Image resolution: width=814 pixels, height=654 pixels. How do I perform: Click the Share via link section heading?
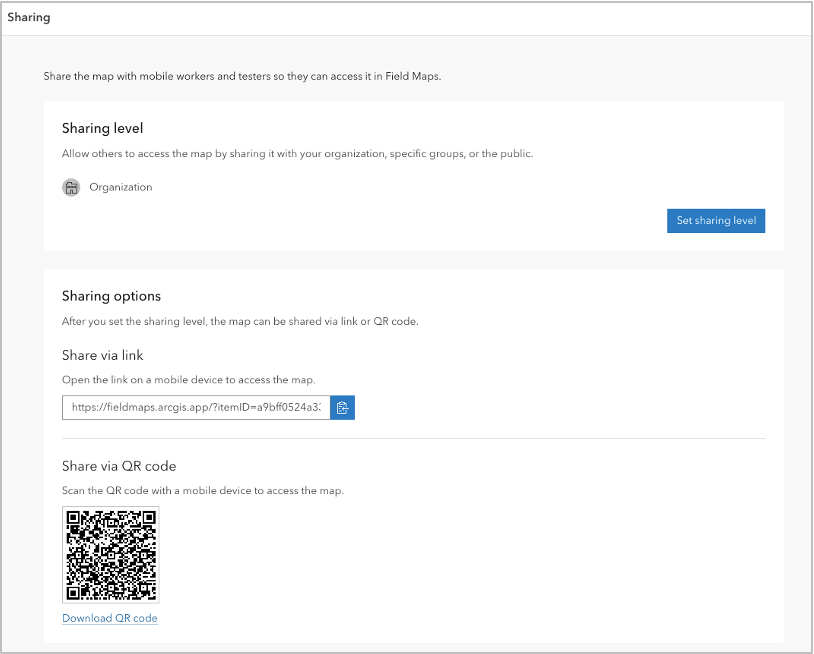pos(103,355)
